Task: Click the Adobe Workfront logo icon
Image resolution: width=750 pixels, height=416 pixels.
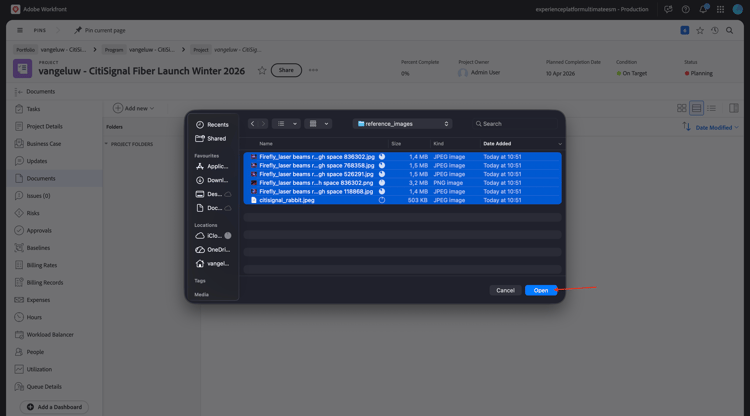Action: [15, 9]
